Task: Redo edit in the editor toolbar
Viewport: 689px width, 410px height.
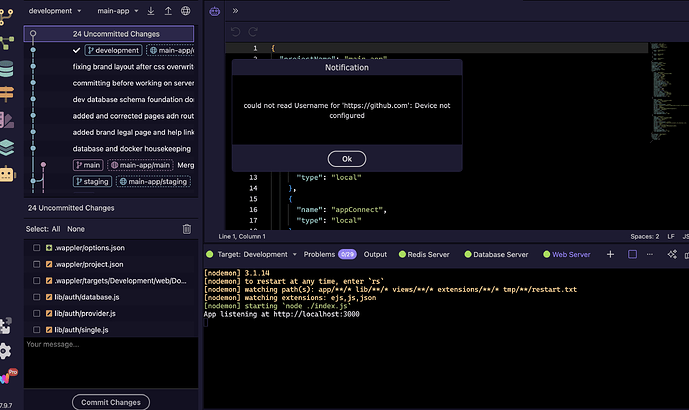Action: click(253, 32)
